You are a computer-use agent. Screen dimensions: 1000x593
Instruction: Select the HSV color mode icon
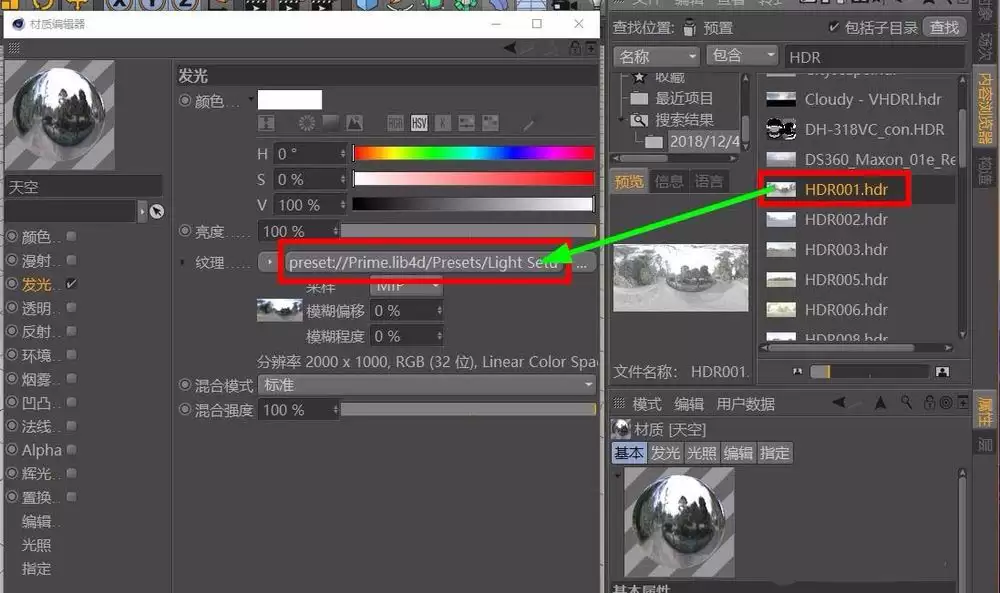click(x=418, y=122)
